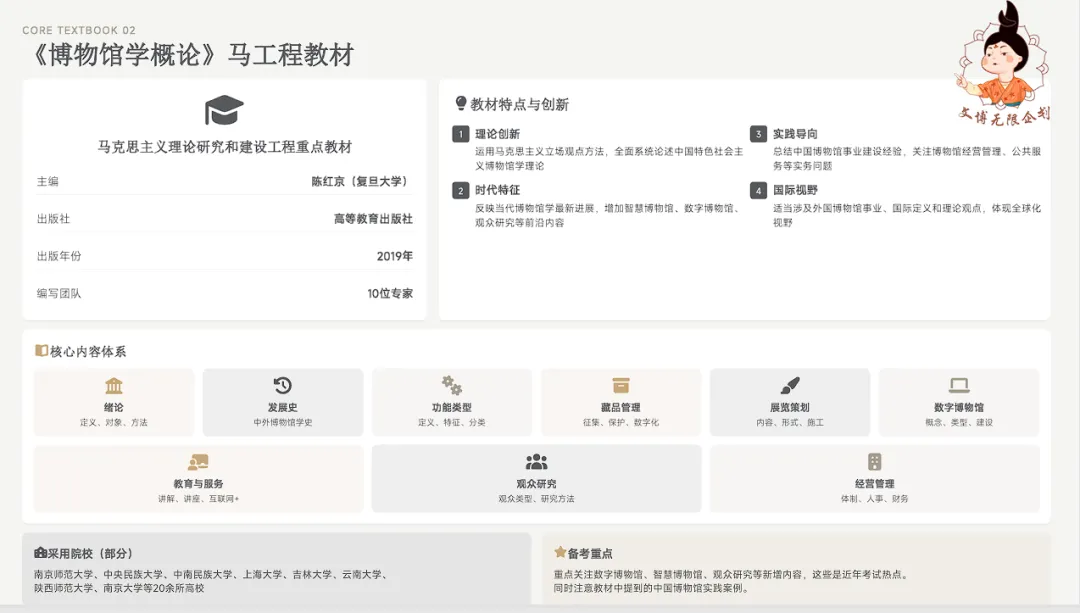Click the subtitle 定义、特征、分类
Image resolution: width=1080 pixels, height=613 pixels.
tap(452, 422)
